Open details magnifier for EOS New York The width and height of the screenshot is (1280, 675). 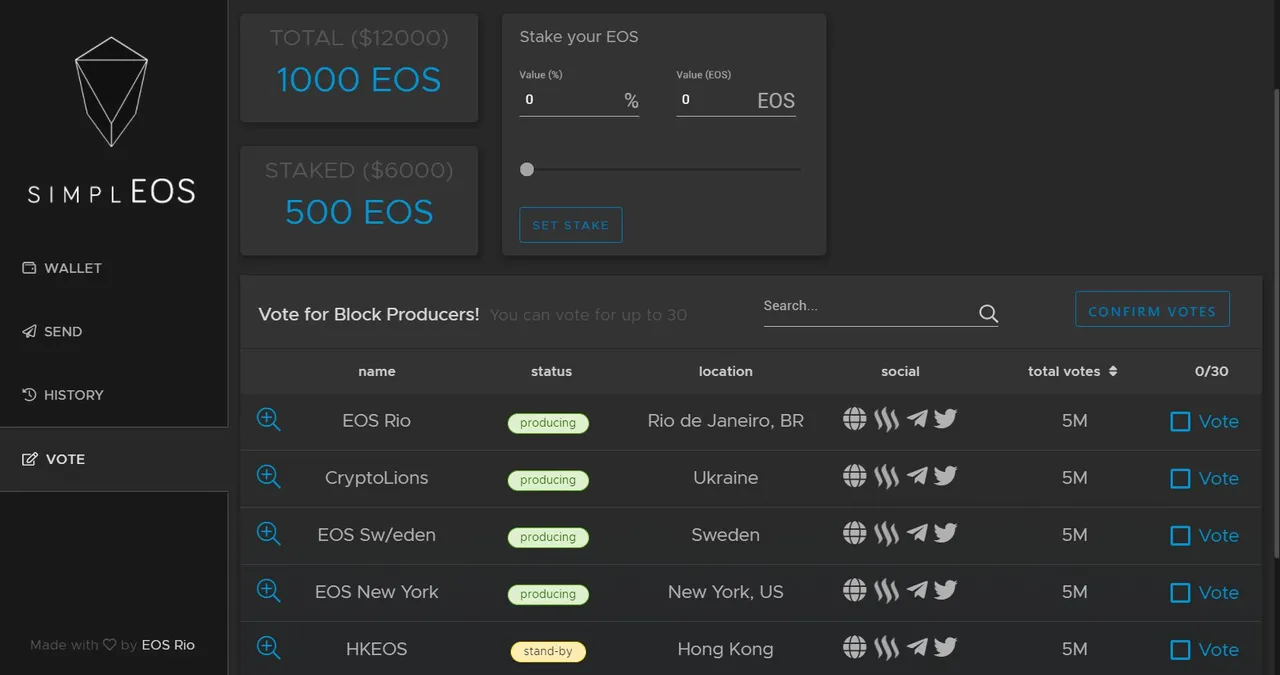pyautogui.click(x=268, y=590)
